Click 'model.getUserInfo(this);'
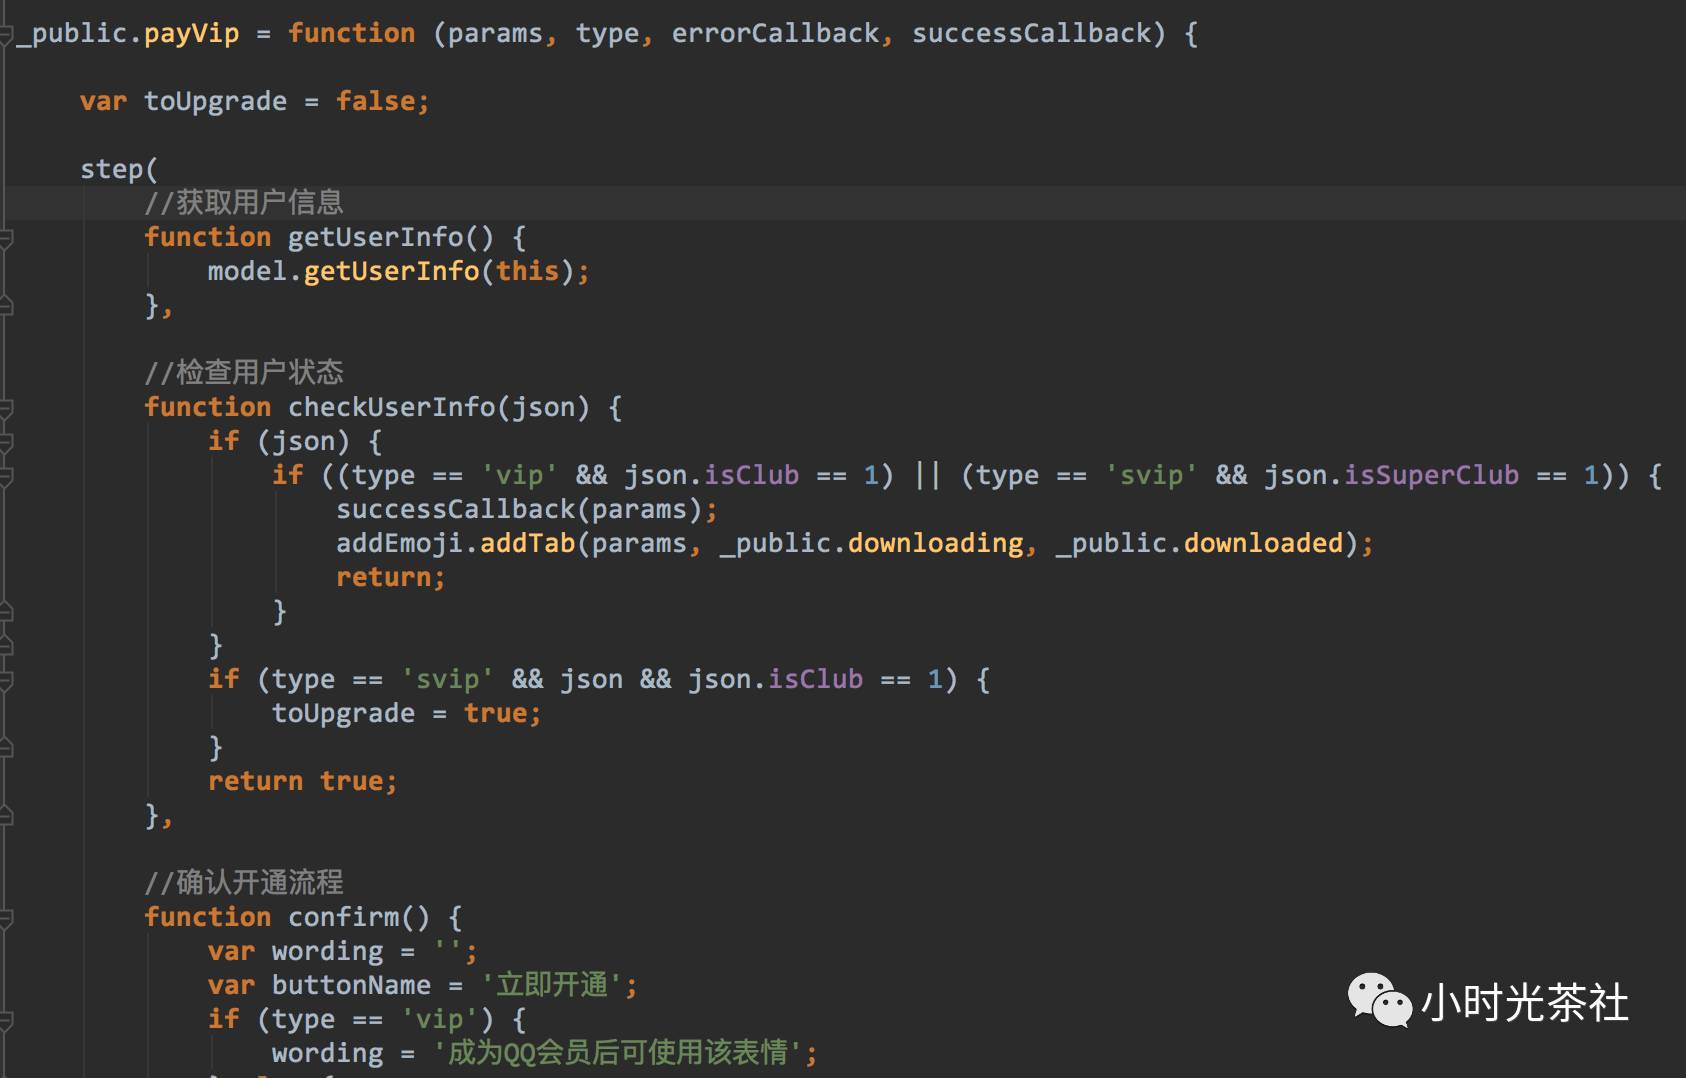The image size is (1686, 1078). [x=399, y=272]
